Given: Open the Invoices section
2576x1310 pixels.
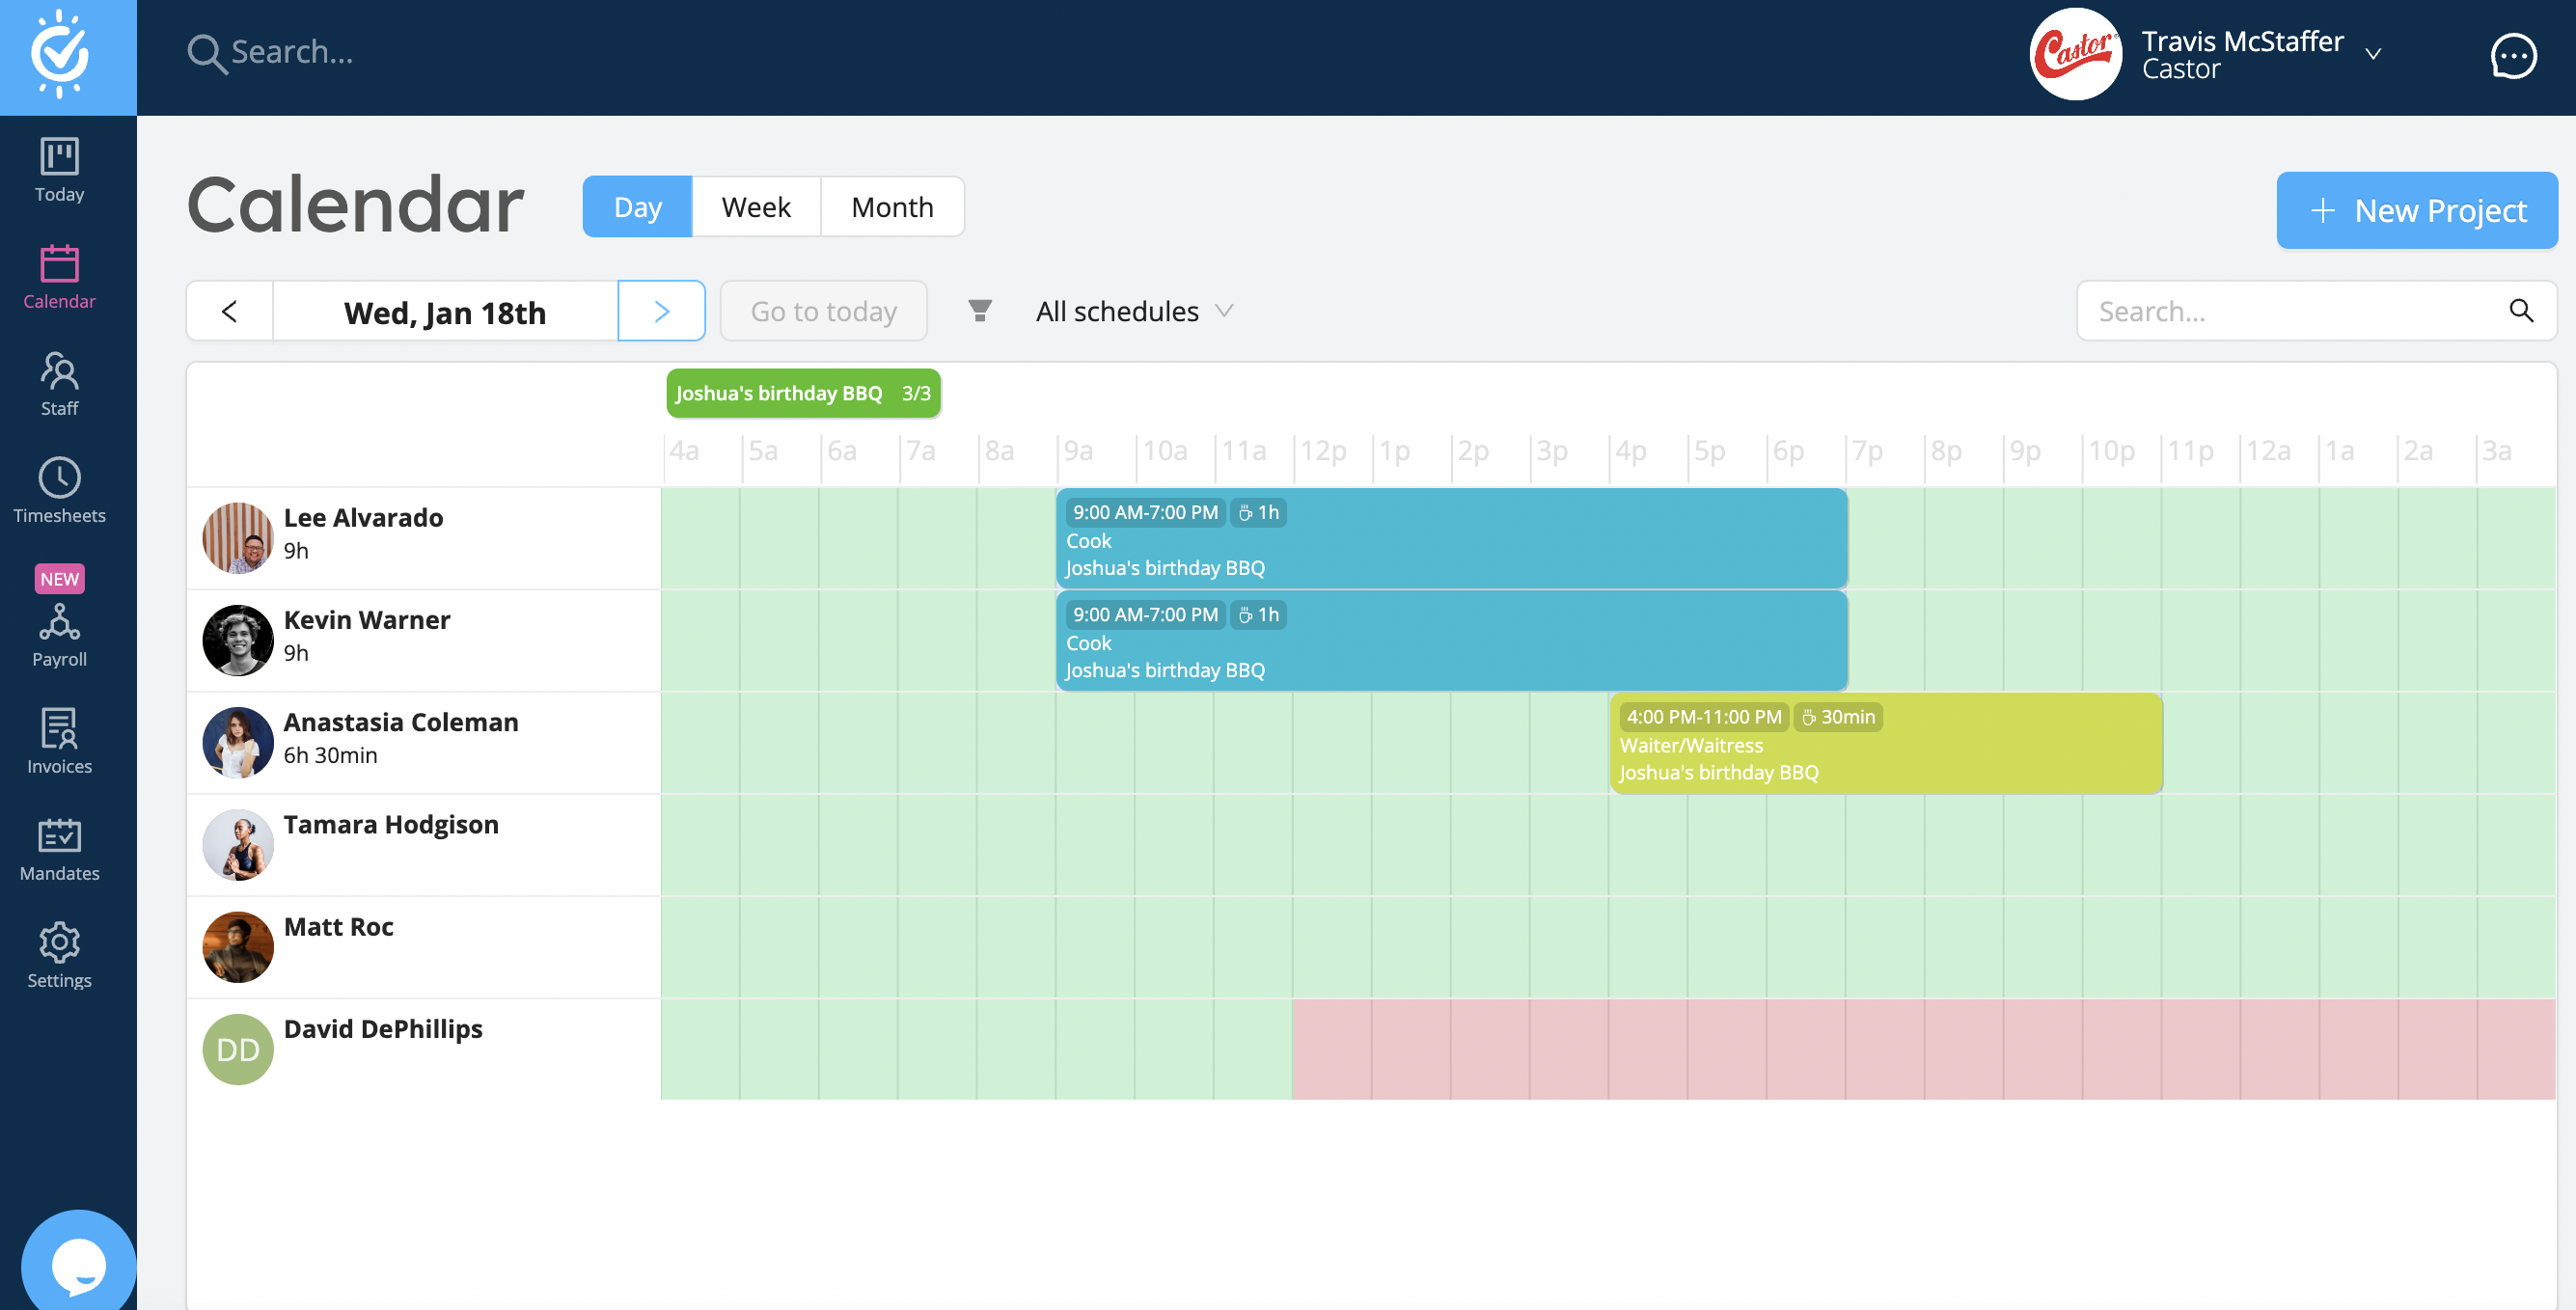Looking at the screenshot, I should 59,741.
